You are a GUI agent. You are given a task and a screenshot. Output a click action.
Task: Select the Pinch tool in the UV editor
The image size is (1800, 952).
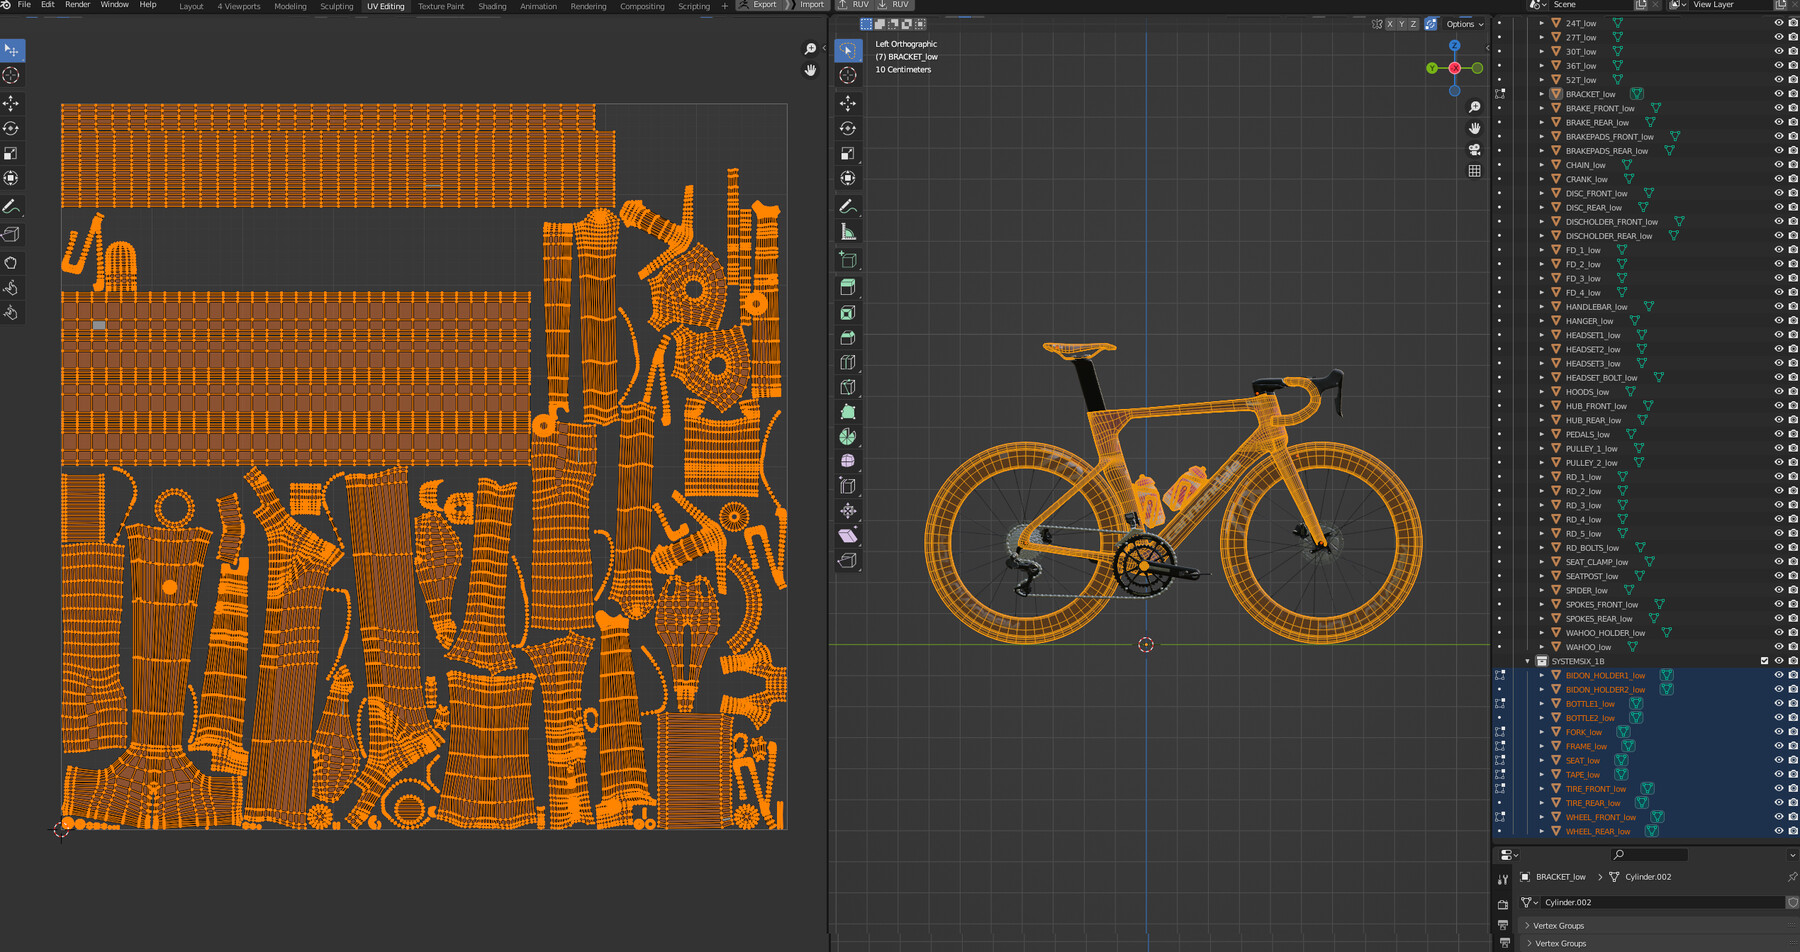(11, 313)
